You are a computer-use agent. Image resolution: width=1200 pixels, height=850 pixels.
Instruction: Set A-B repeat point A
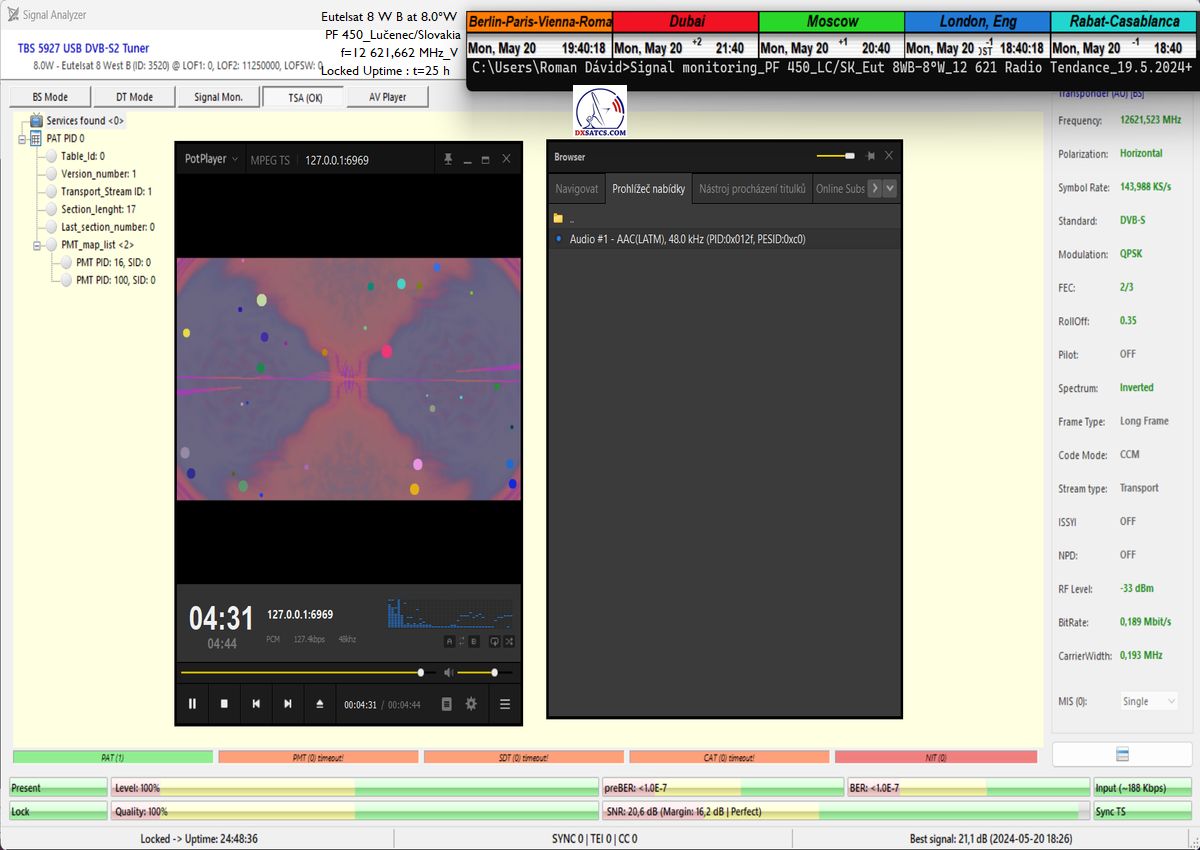tap(449, 641)
